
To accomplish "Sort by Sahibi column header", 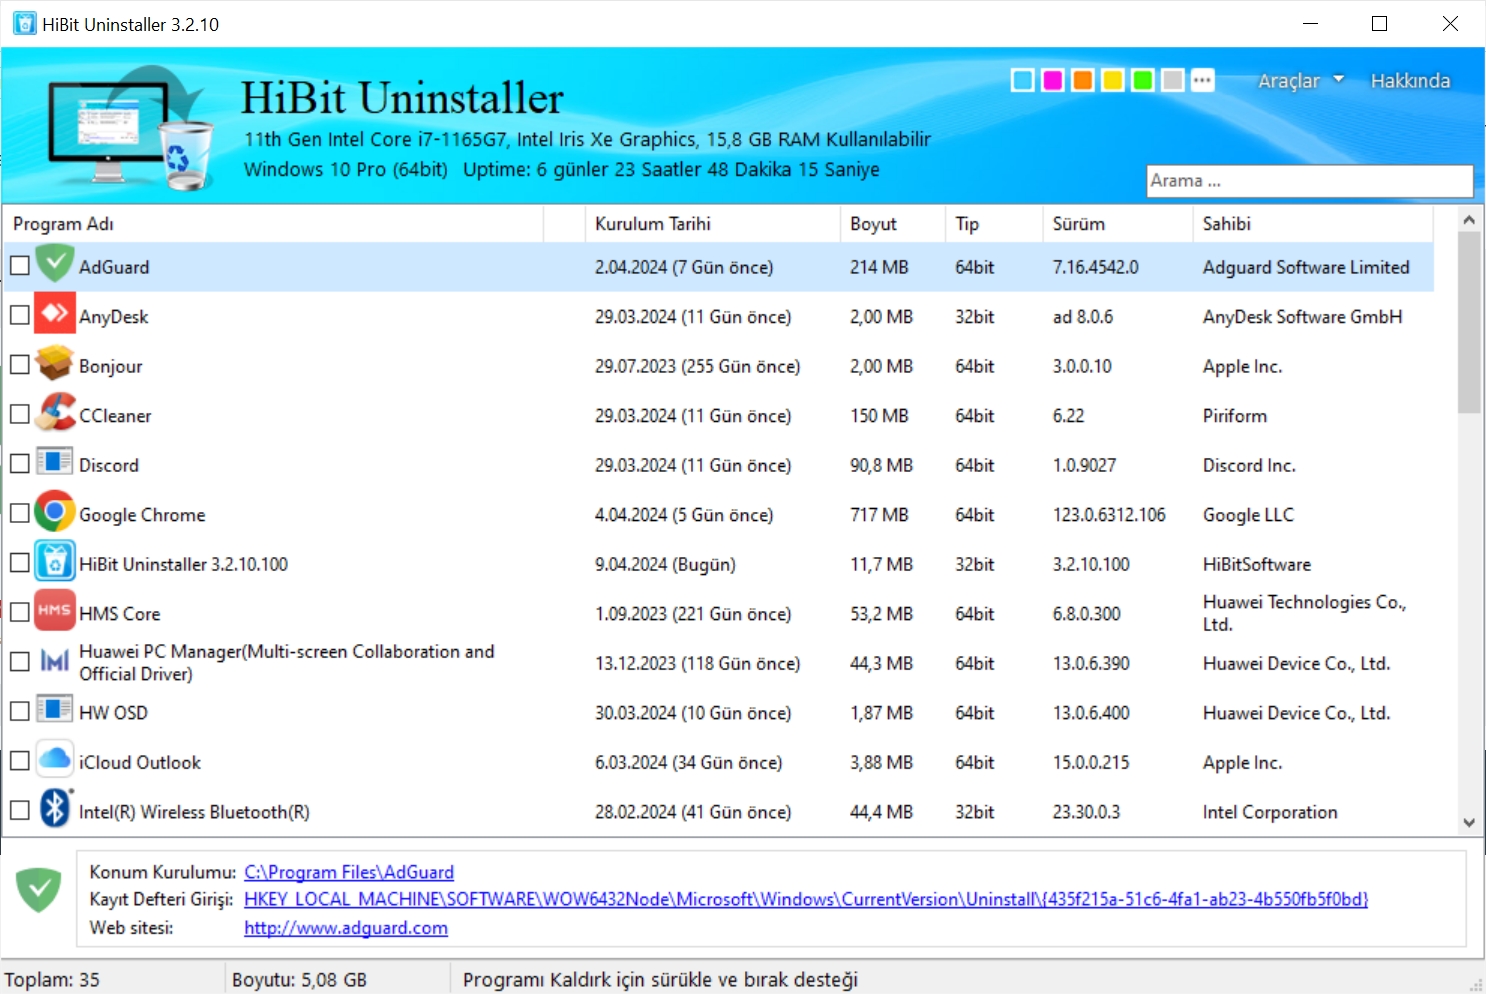I will (1313, 224).
